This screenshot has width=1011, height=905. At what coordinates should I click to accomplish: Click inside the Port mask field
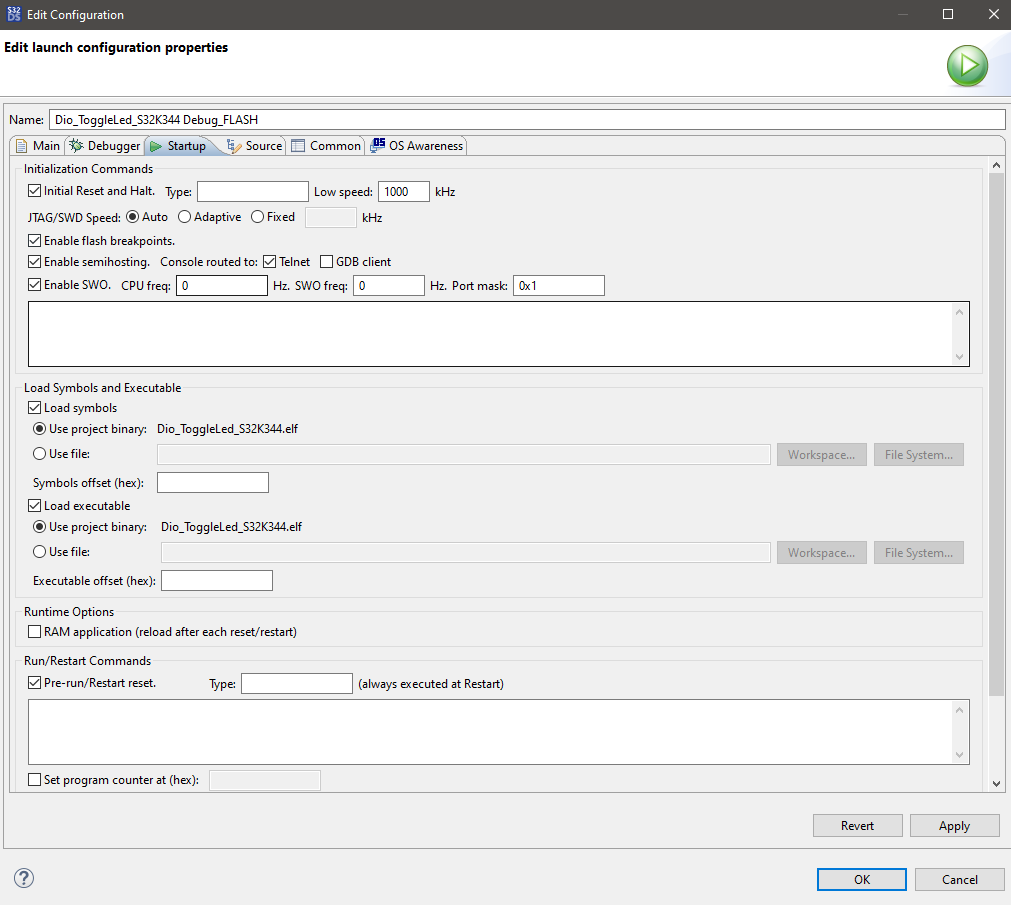coord(558,285)
